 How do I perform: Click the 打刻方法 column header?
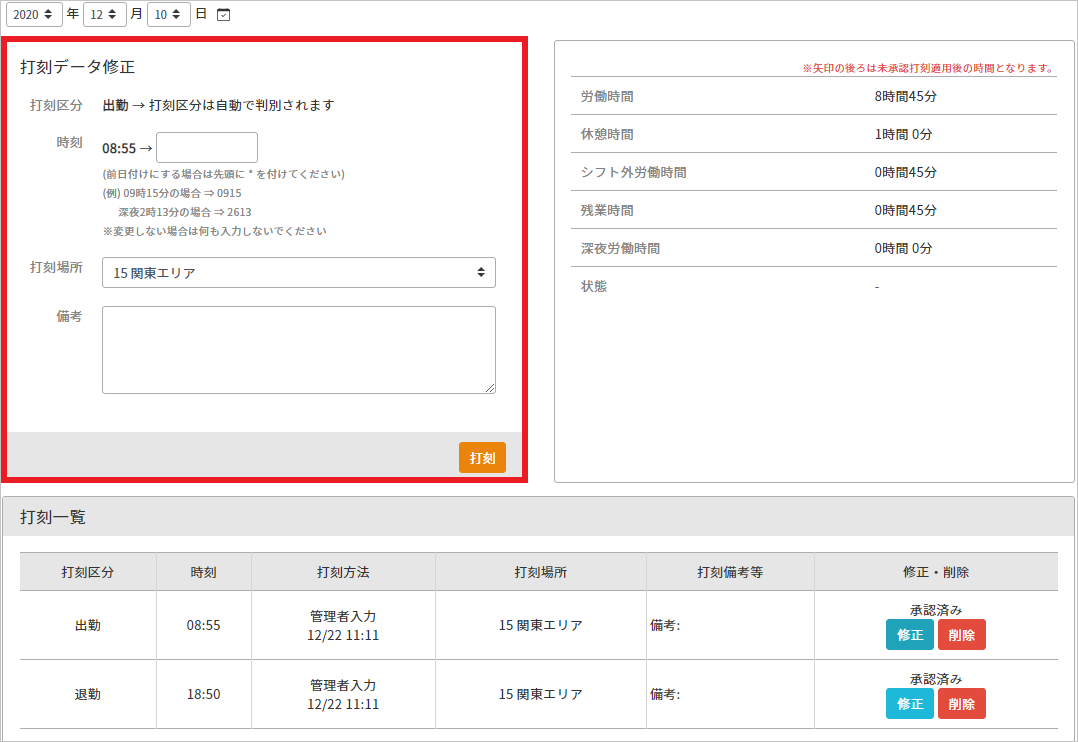click(343, 572)
